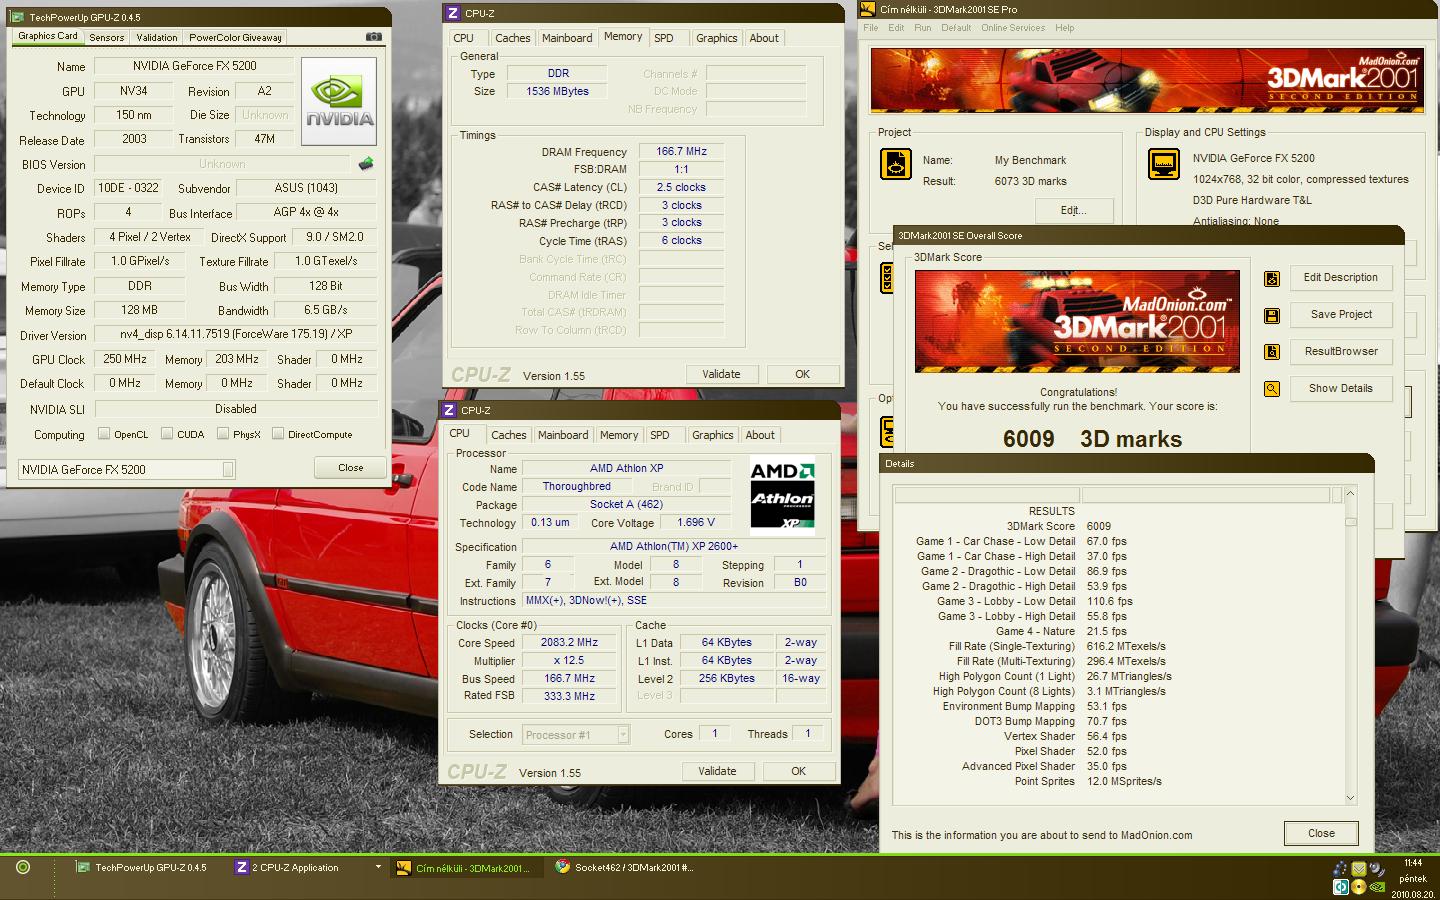Select the Mainboard tab in the lower CPU-Z window

[563, 435]
